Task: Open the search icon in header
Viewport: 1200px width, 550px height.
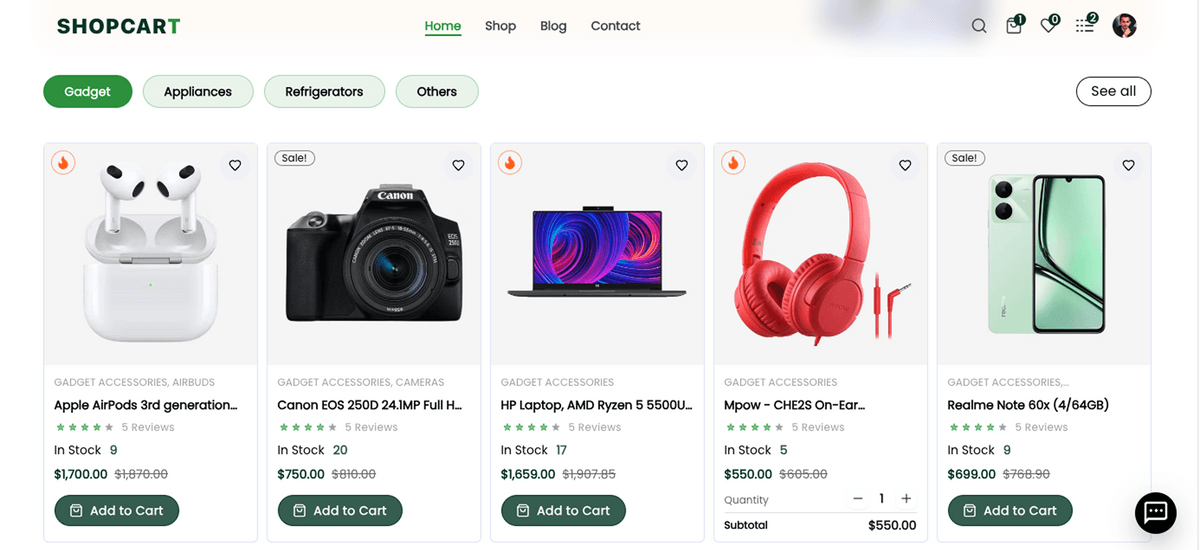Action: (979, 26)
